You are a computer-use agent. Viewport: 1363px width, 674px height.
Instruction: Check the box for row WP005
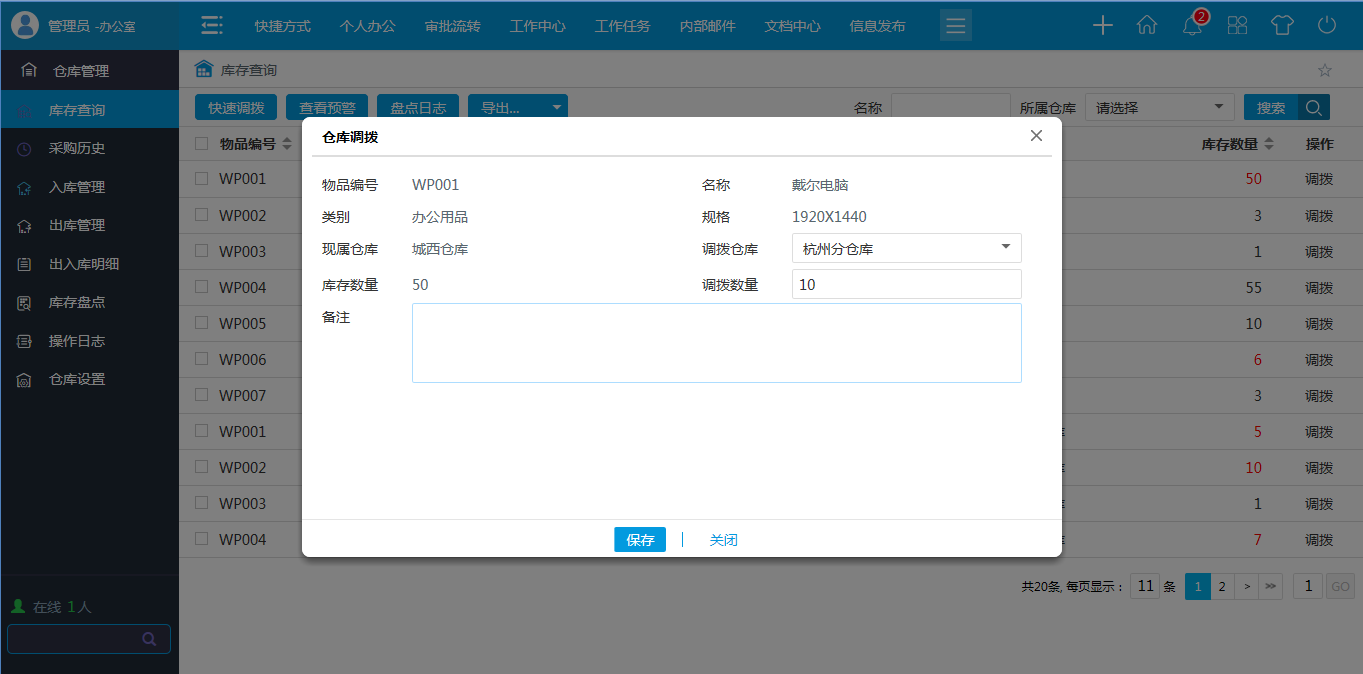(201, 323)
